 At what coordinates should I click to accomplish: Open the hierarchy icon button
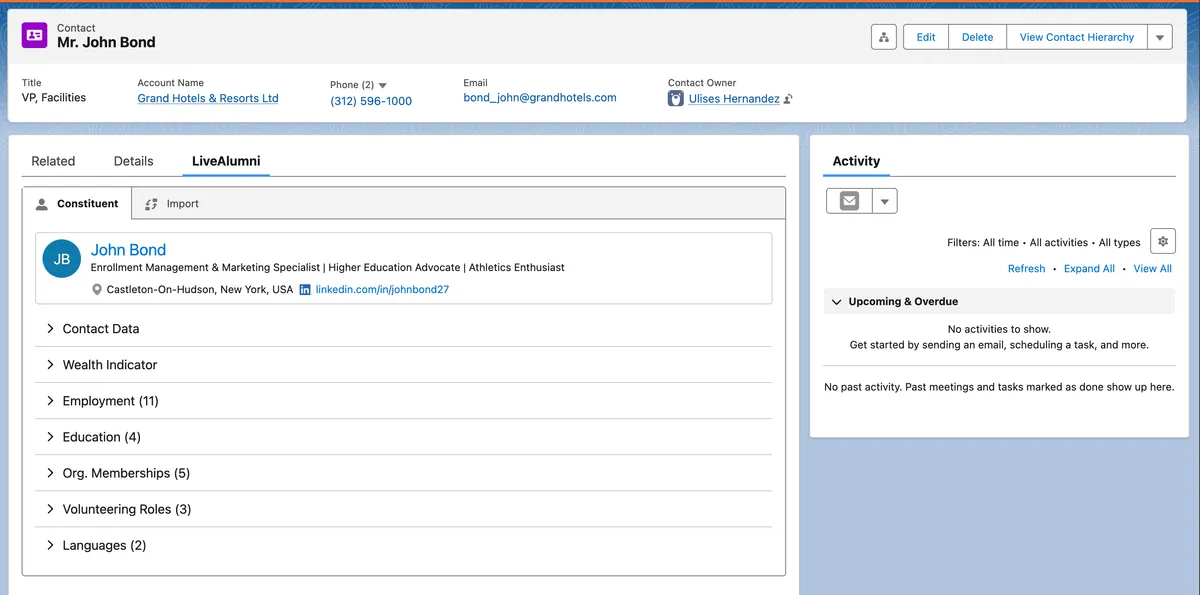883,37
